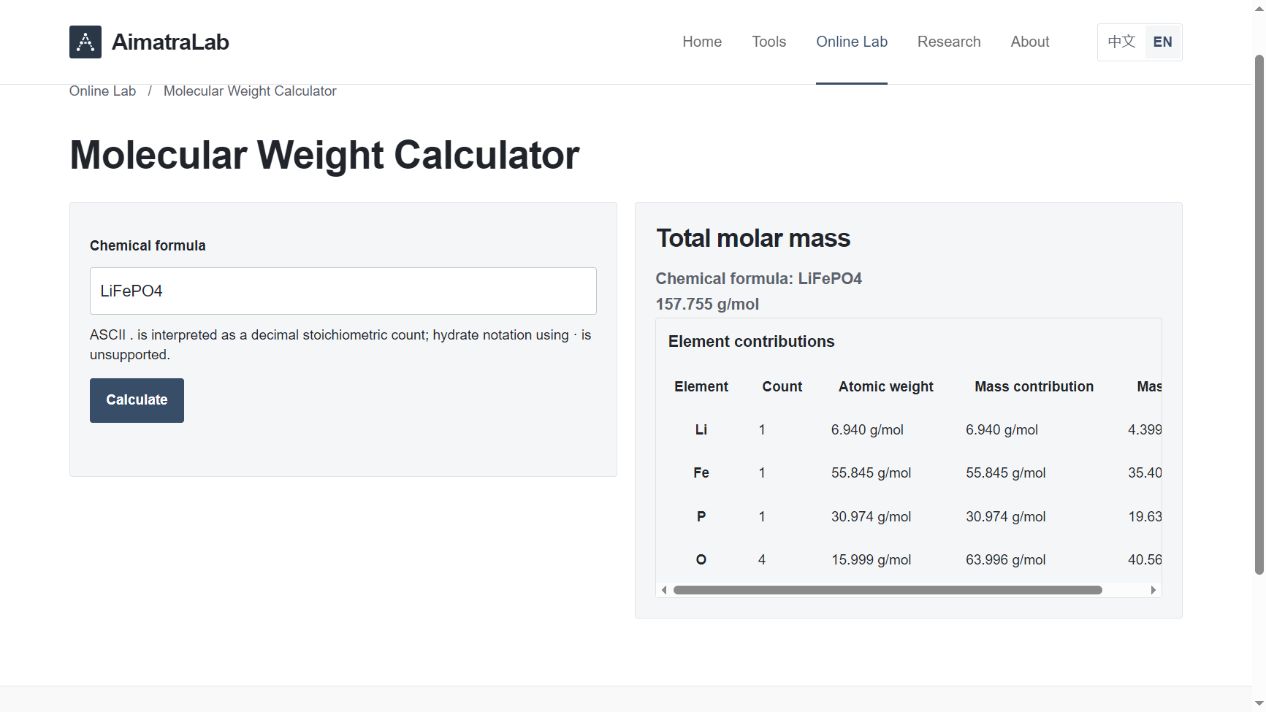Click the Element column header
This screenshot has height=712, width=1266.
701,386
